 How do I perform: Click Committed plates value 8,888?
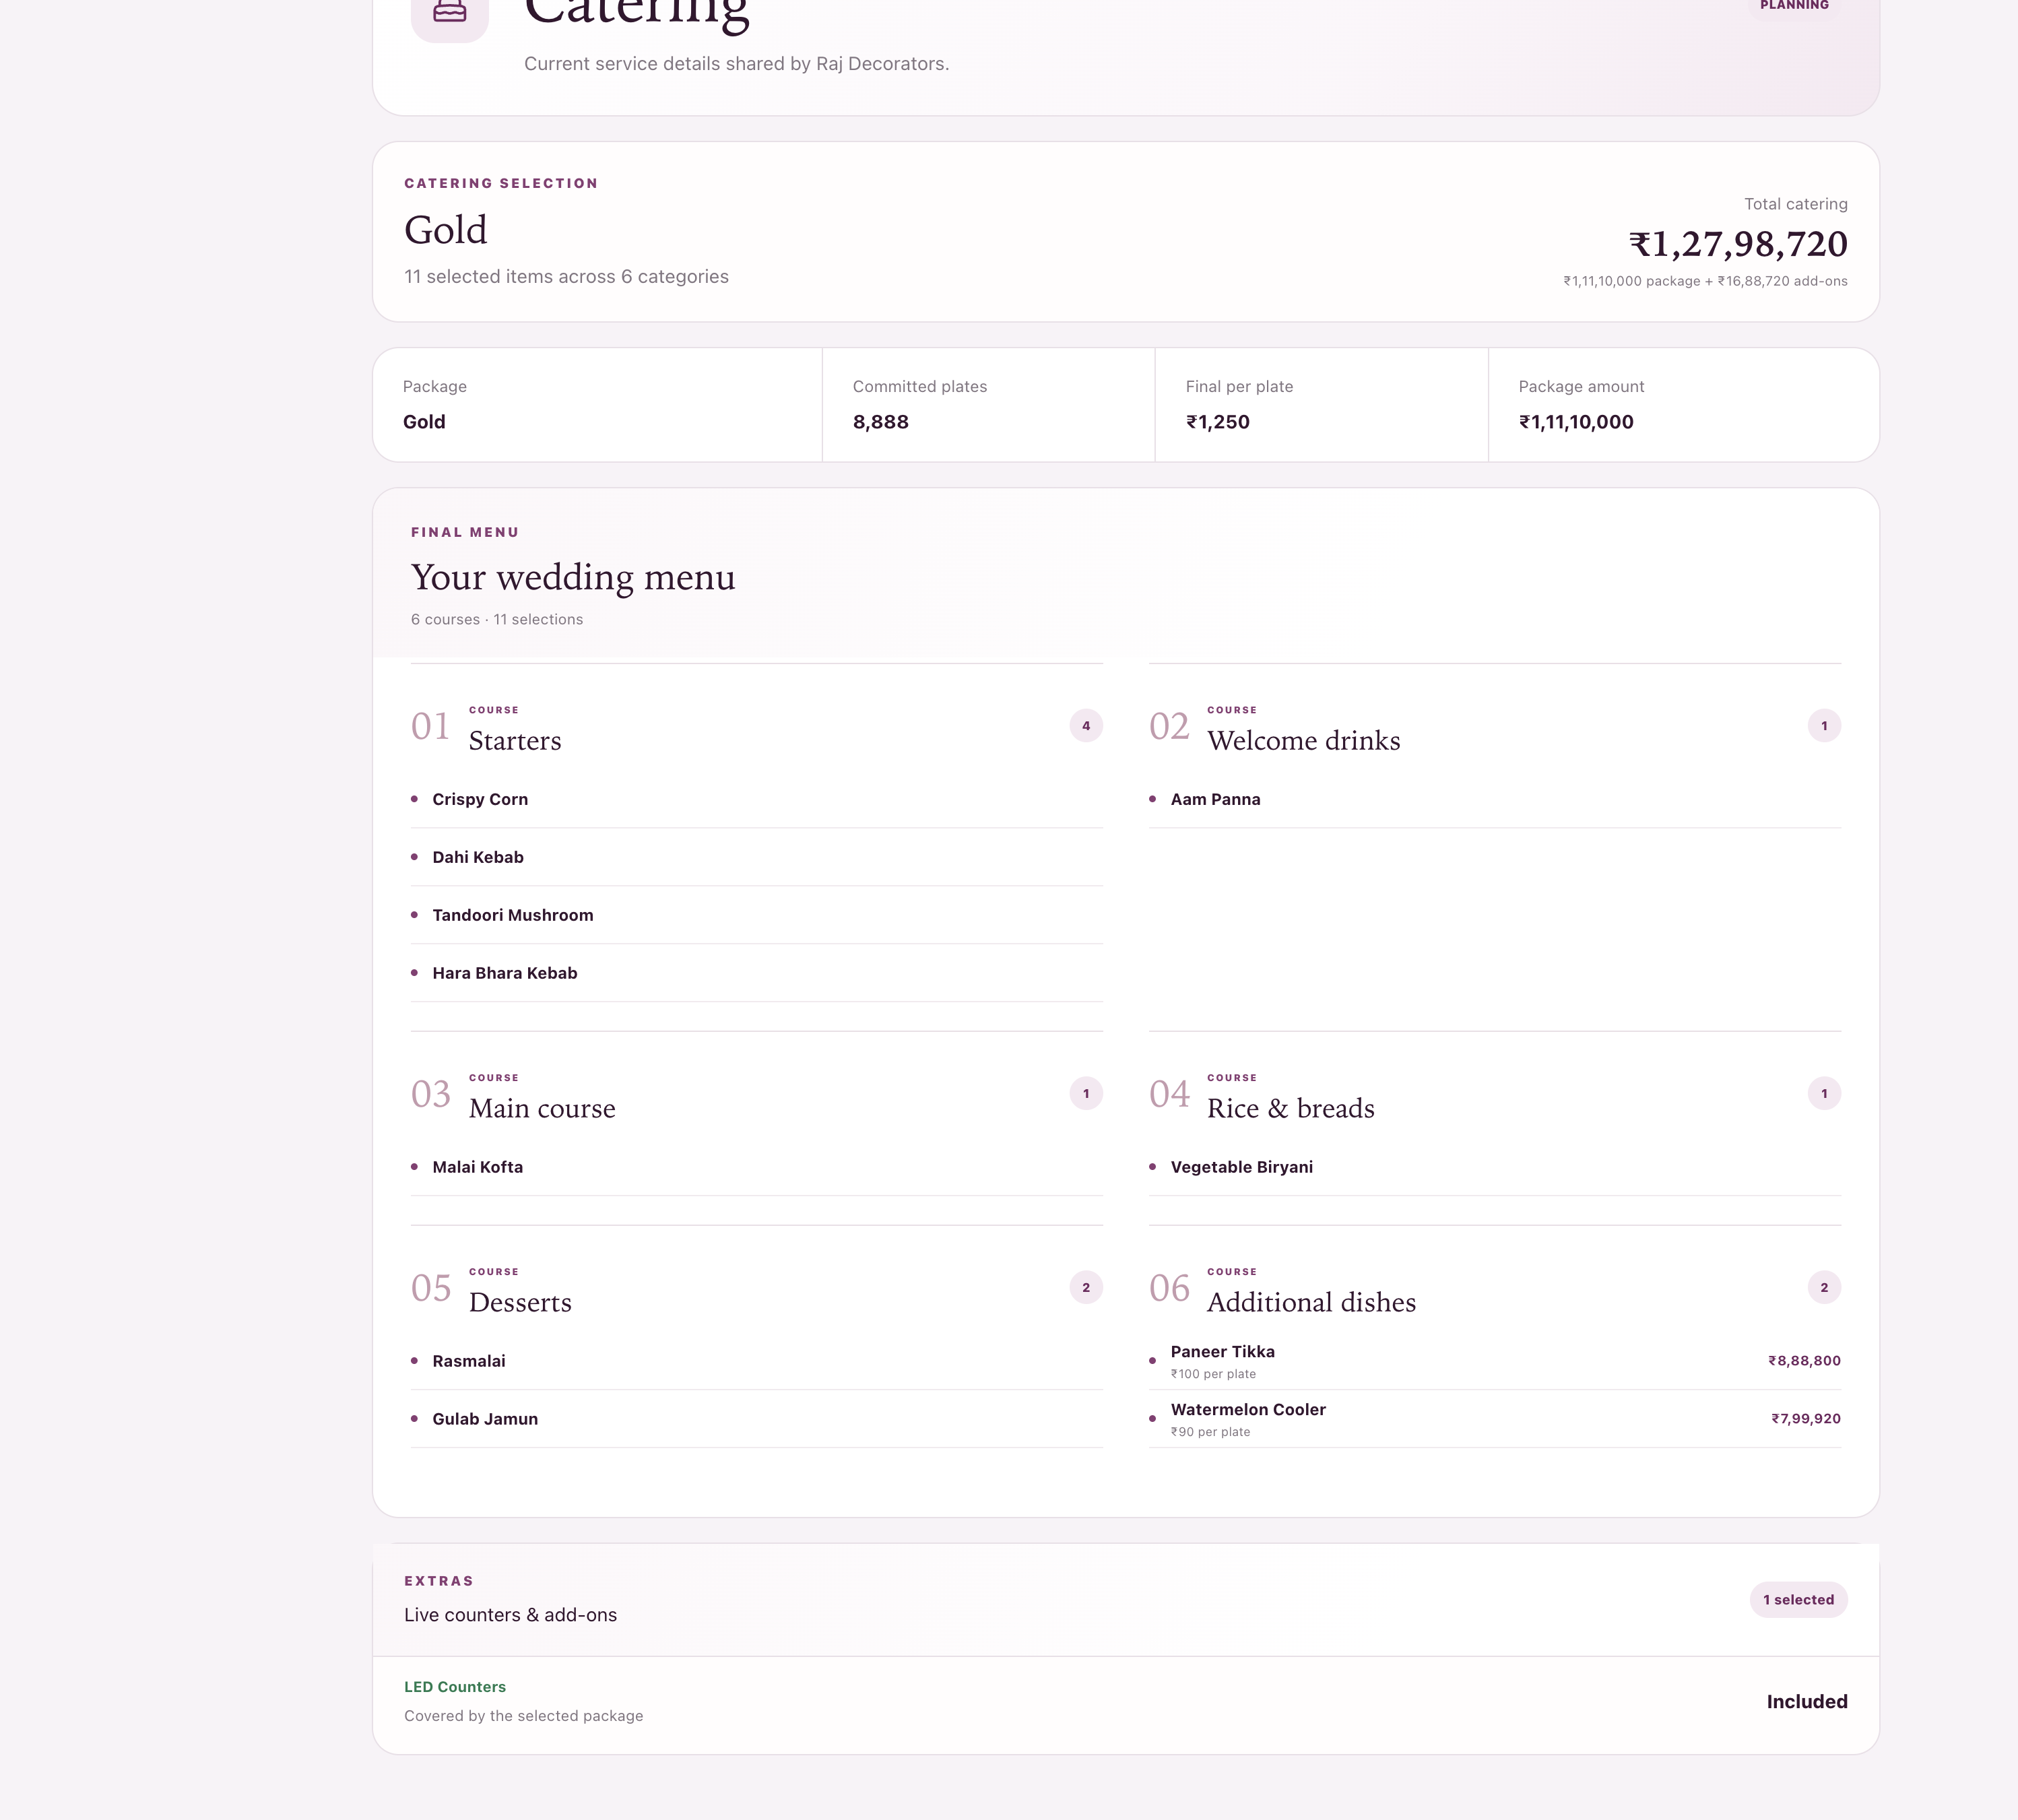(881, 422)
